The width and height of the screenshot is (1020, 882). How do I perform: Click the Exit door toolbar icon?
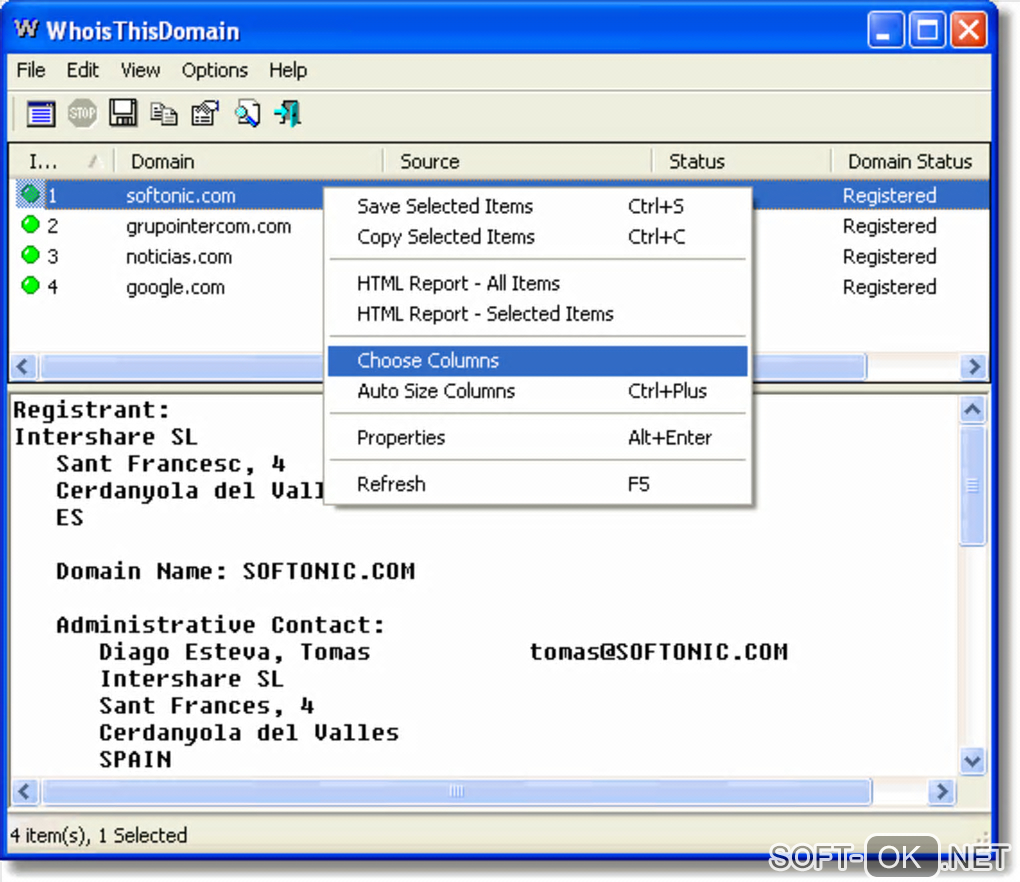point(288,114)
